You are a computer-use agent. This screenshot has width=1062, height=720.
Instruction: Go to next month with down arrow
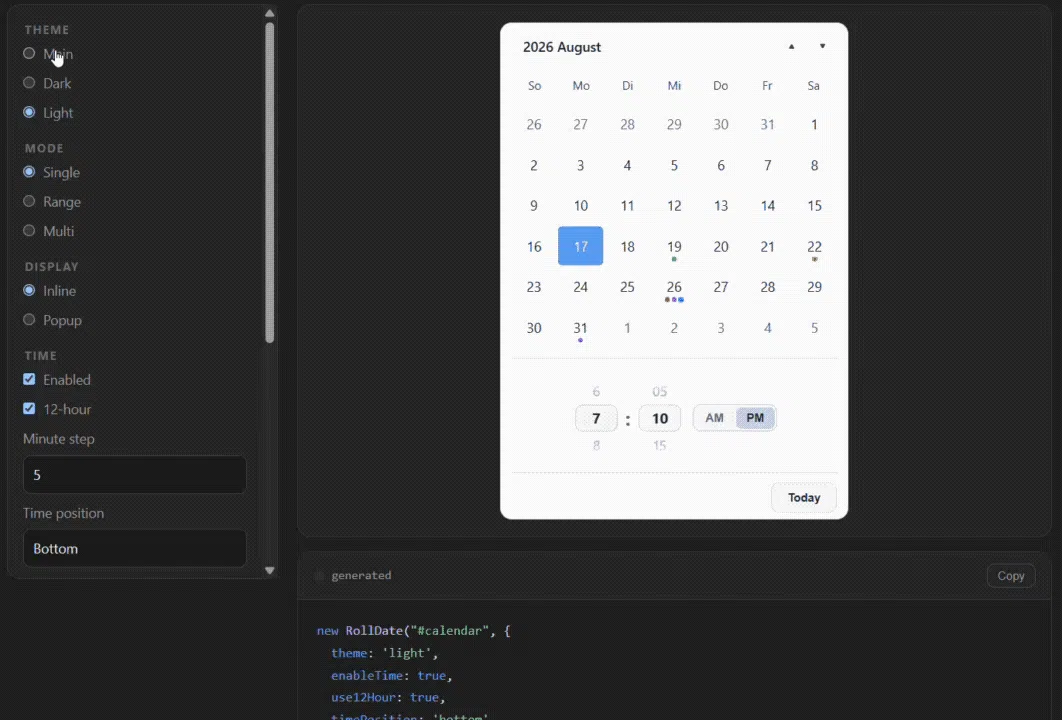(822, 47)
